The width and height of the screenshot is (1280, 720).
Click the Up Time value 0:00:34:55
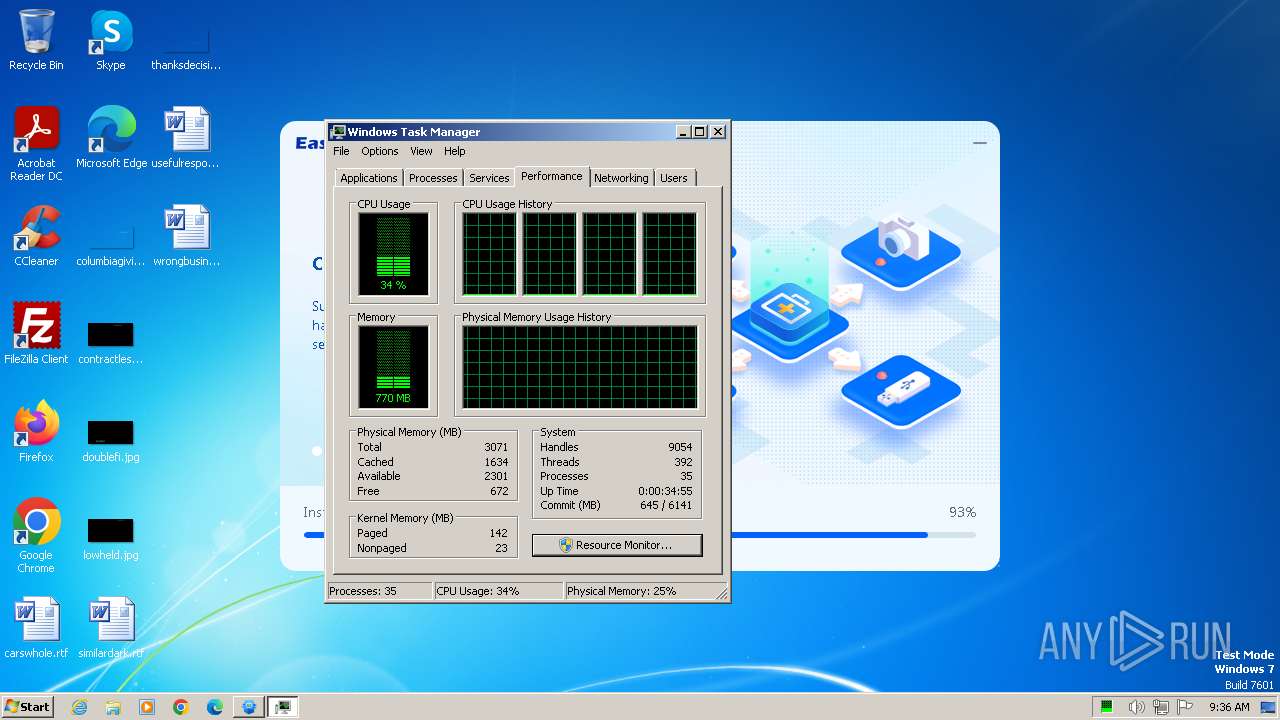[665, 491]
